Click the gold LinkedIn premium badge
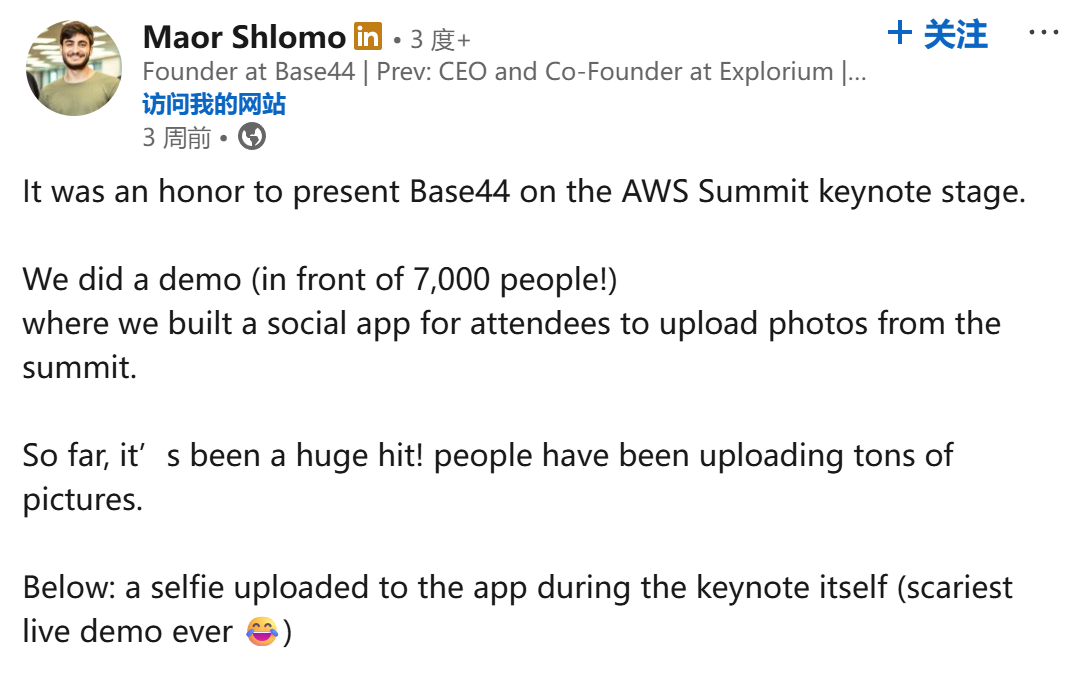Viewport: 1074px width, 674px height. 368,37
